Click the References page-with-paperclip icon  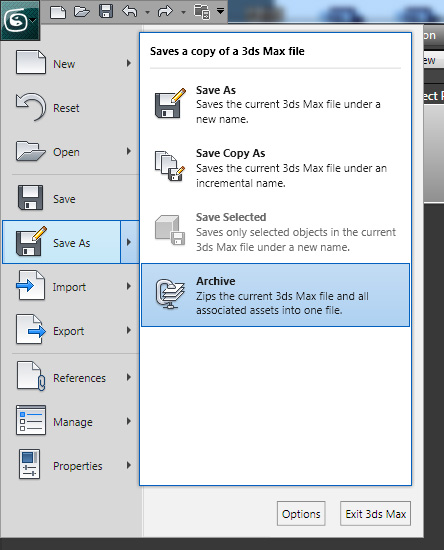point(31,376)
